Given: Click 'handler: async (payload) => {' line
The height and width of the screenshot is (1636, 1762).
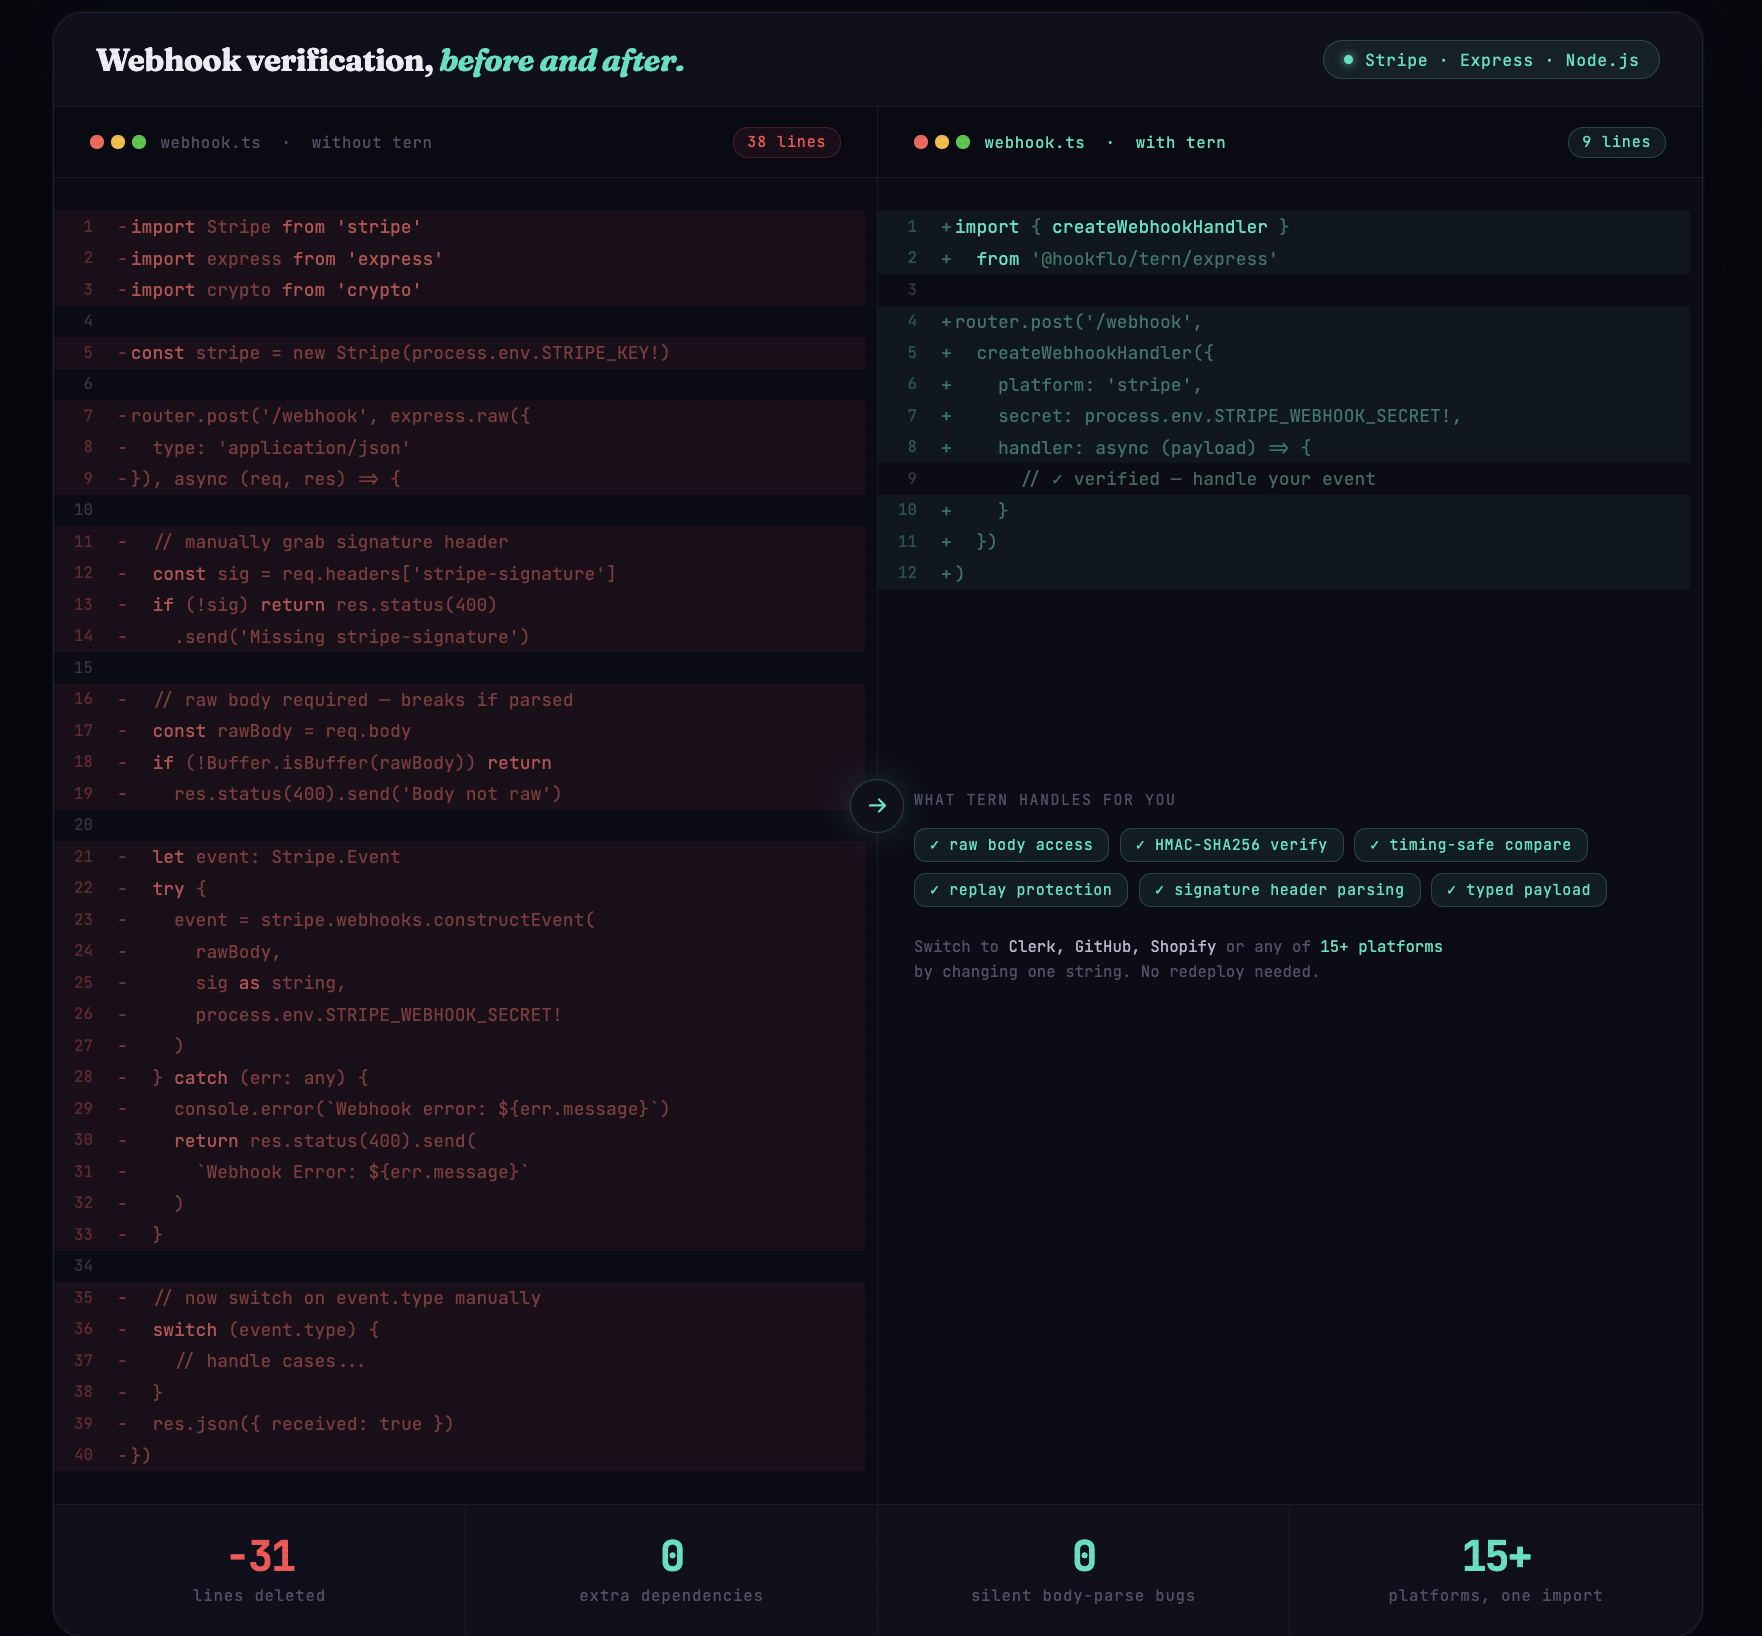Looking at the screenshot, I should [x=1284, y=448].
